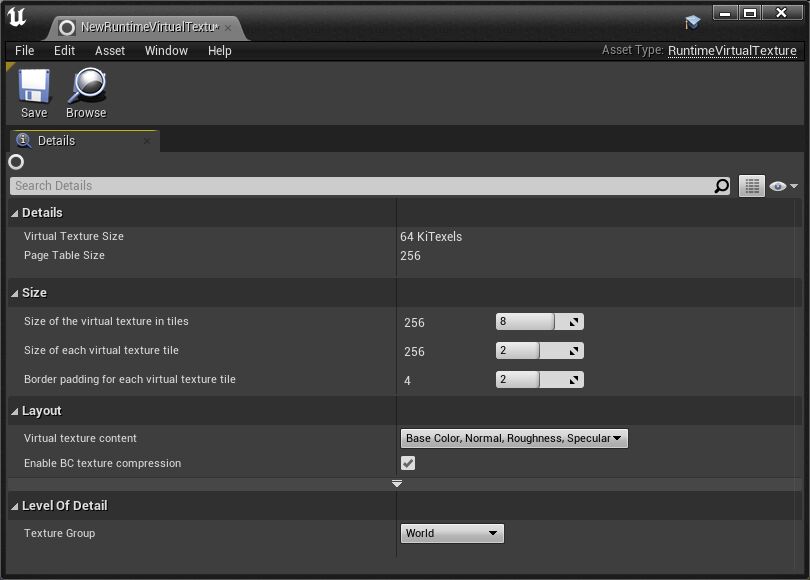This screenshot has width=810, height=580.
Task: Click the Browse magnifier icon
Action: pyautogui.click(x=86, y=86)
